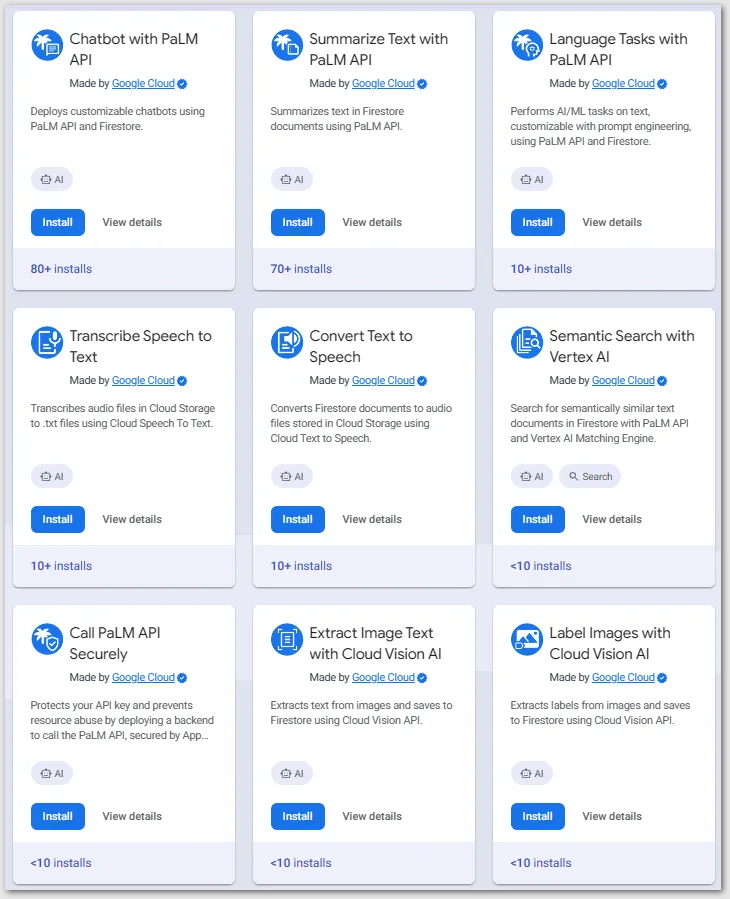Image resolution: width=730 pixels, height=899 pixels.
Task: Open Google Cloud link on Language Tasks card
Action: point(623,84)
